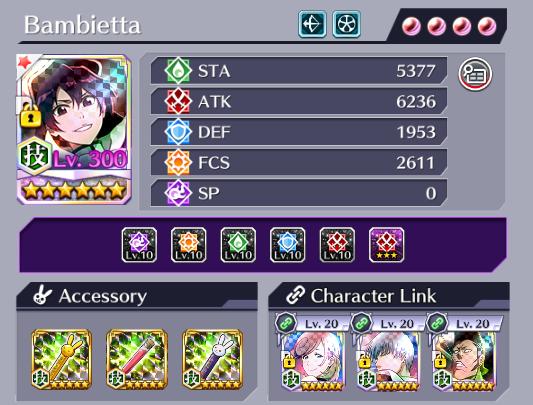This screenshot has height=405, width=533.
Task: Select the three-star ATK bonus slot
Action: pyautogui.click(x=386, y=245)
